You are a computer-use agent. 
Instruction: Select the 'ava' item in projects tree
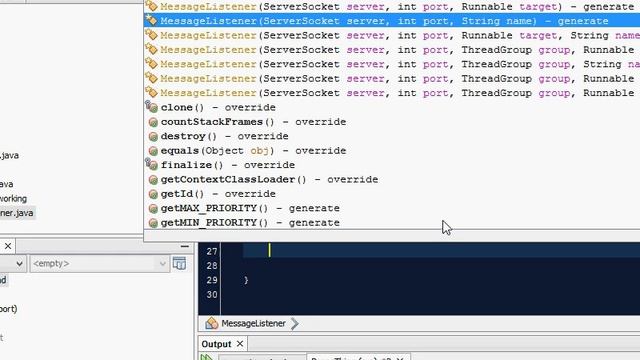point(7,184)
